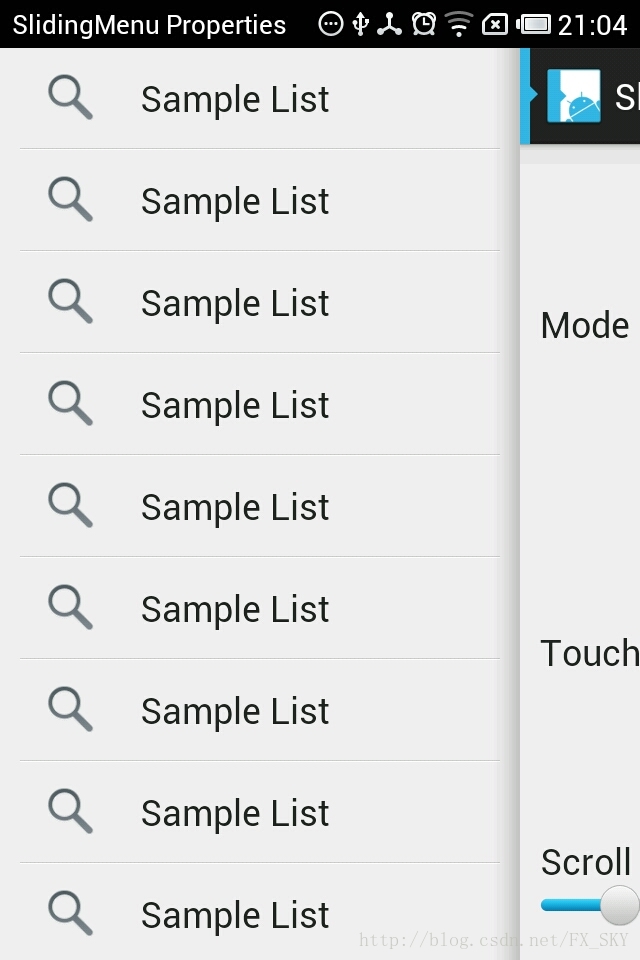The image size is (640, 960).
Task: Tap the alarm clock status bar icon
Action: tap(424, 24)
